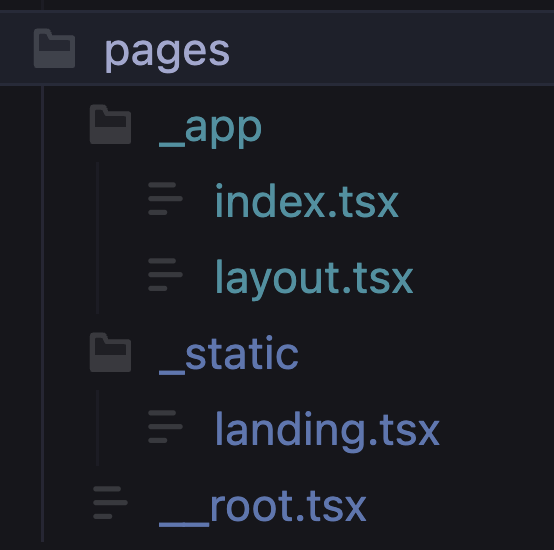Click the file icon next to layout.tsx

coord(165,274)
